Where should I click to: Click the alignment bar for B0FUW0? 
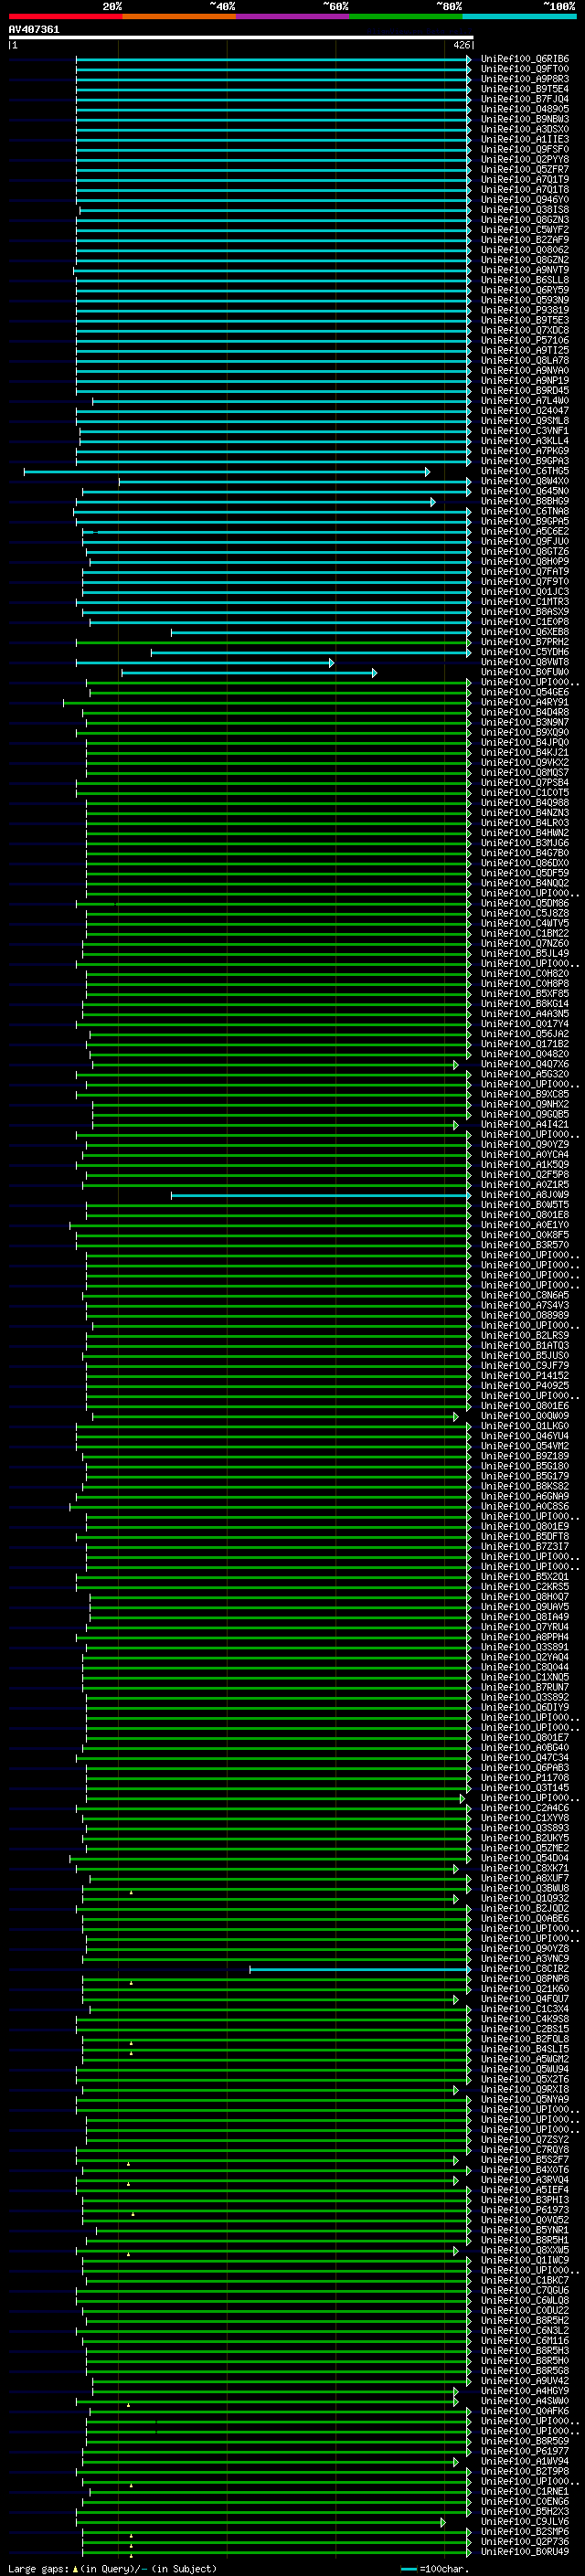click(250, 672)
